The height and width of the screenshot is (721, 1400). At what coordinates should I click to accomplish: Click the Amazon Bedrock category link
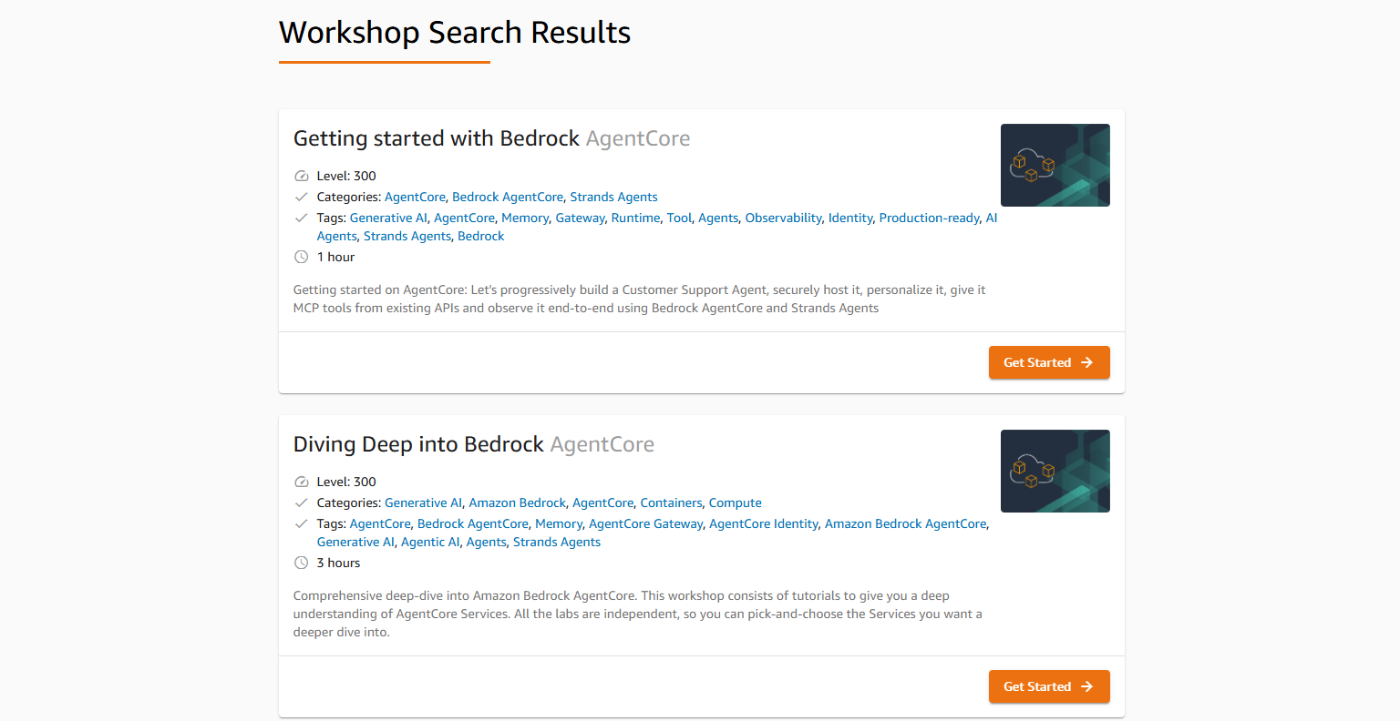pyautogui.click(x=517, y=503)
